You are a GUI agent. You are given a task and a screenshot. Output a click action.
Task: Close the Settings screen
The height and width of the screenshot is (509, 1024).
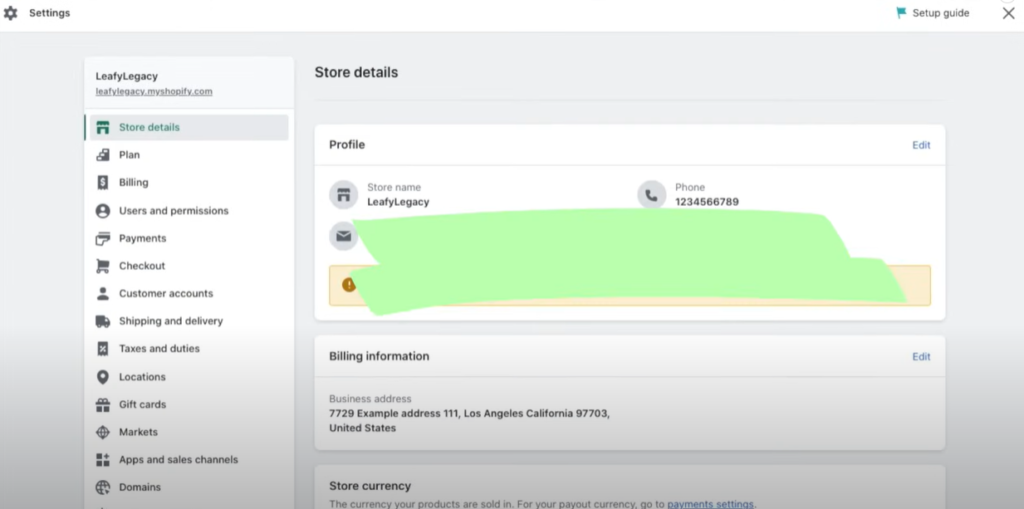coord(1008,13)
